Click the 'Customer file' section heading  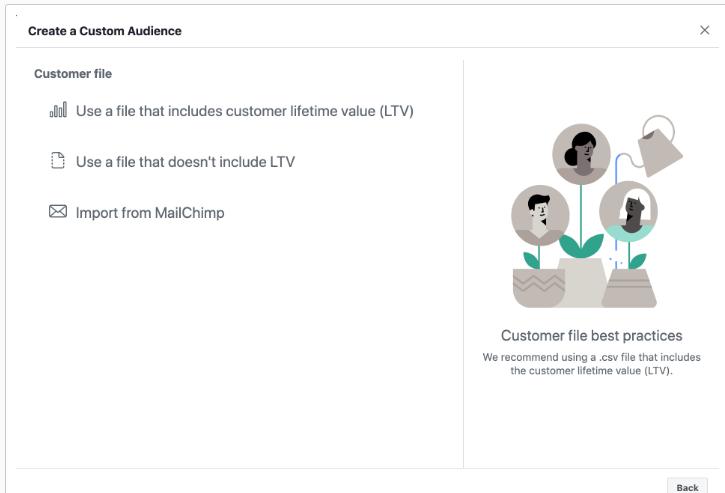73,74
